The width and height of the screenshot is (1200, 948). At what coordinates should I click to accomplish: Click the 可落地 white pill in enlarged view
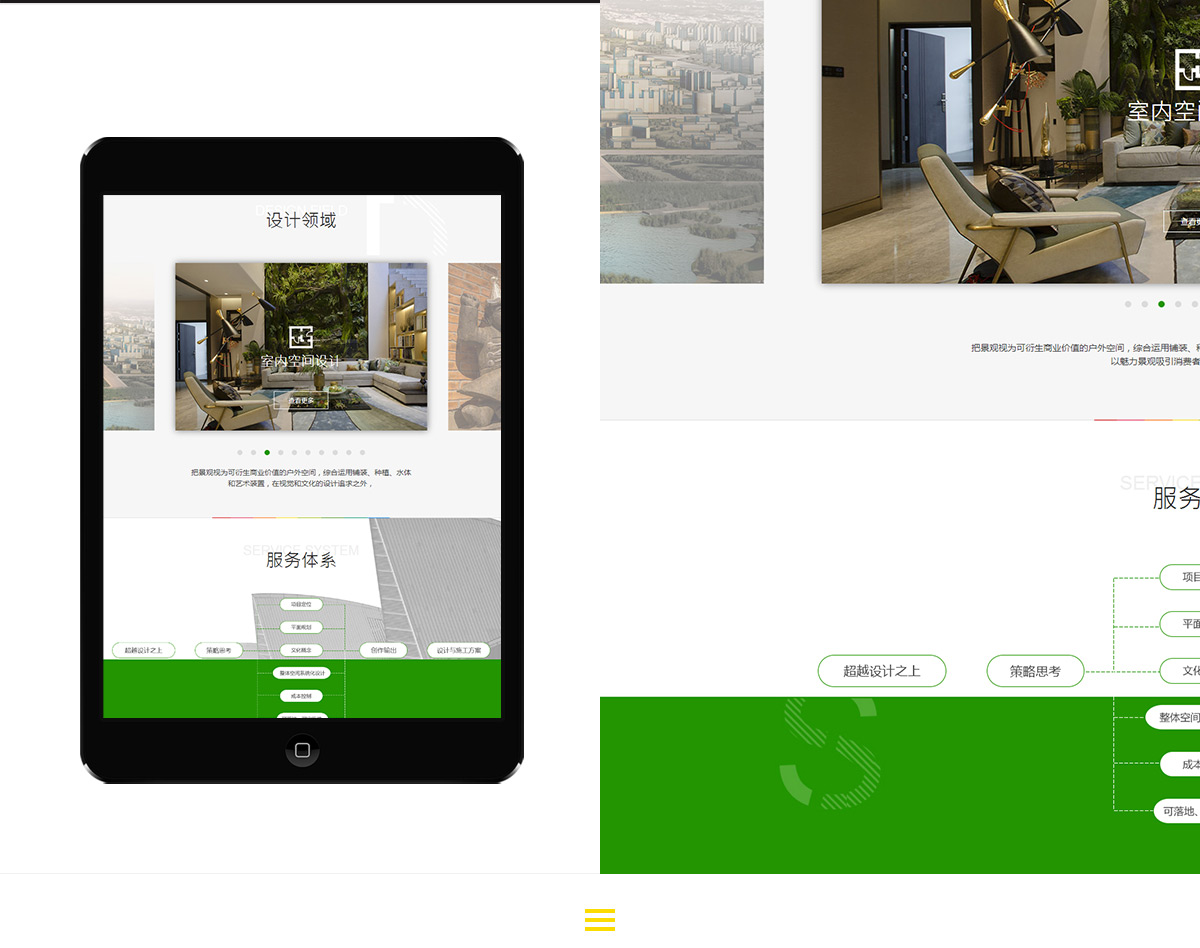click(x=1176, y=811)
